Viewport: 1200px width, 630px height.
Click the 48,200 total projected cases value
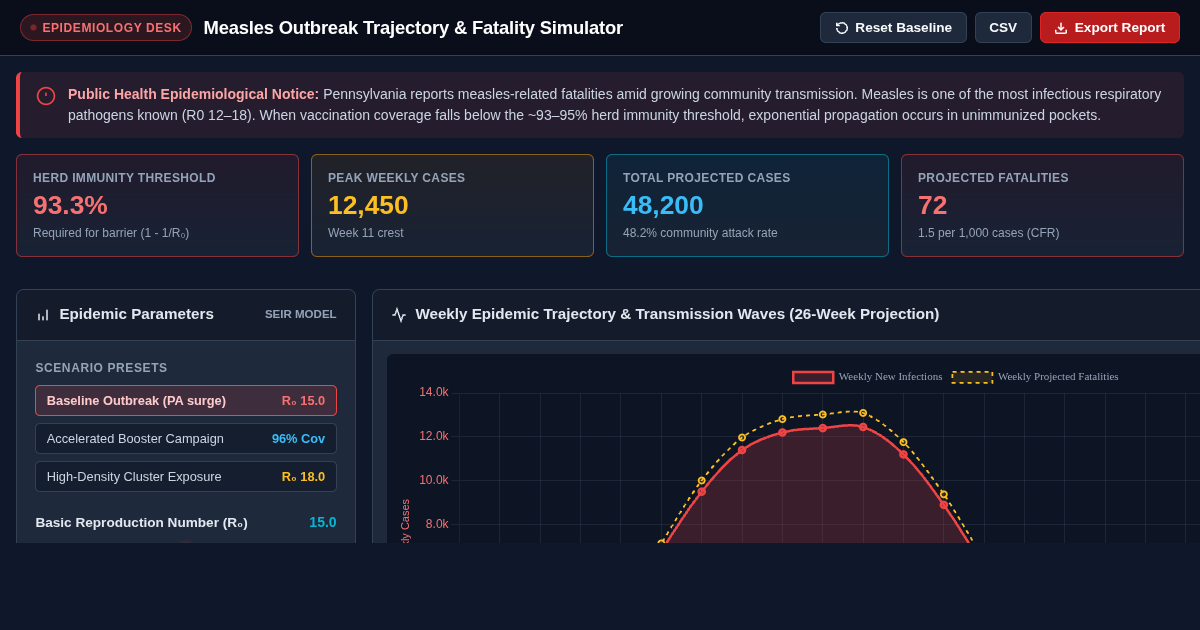pos(663,205)
